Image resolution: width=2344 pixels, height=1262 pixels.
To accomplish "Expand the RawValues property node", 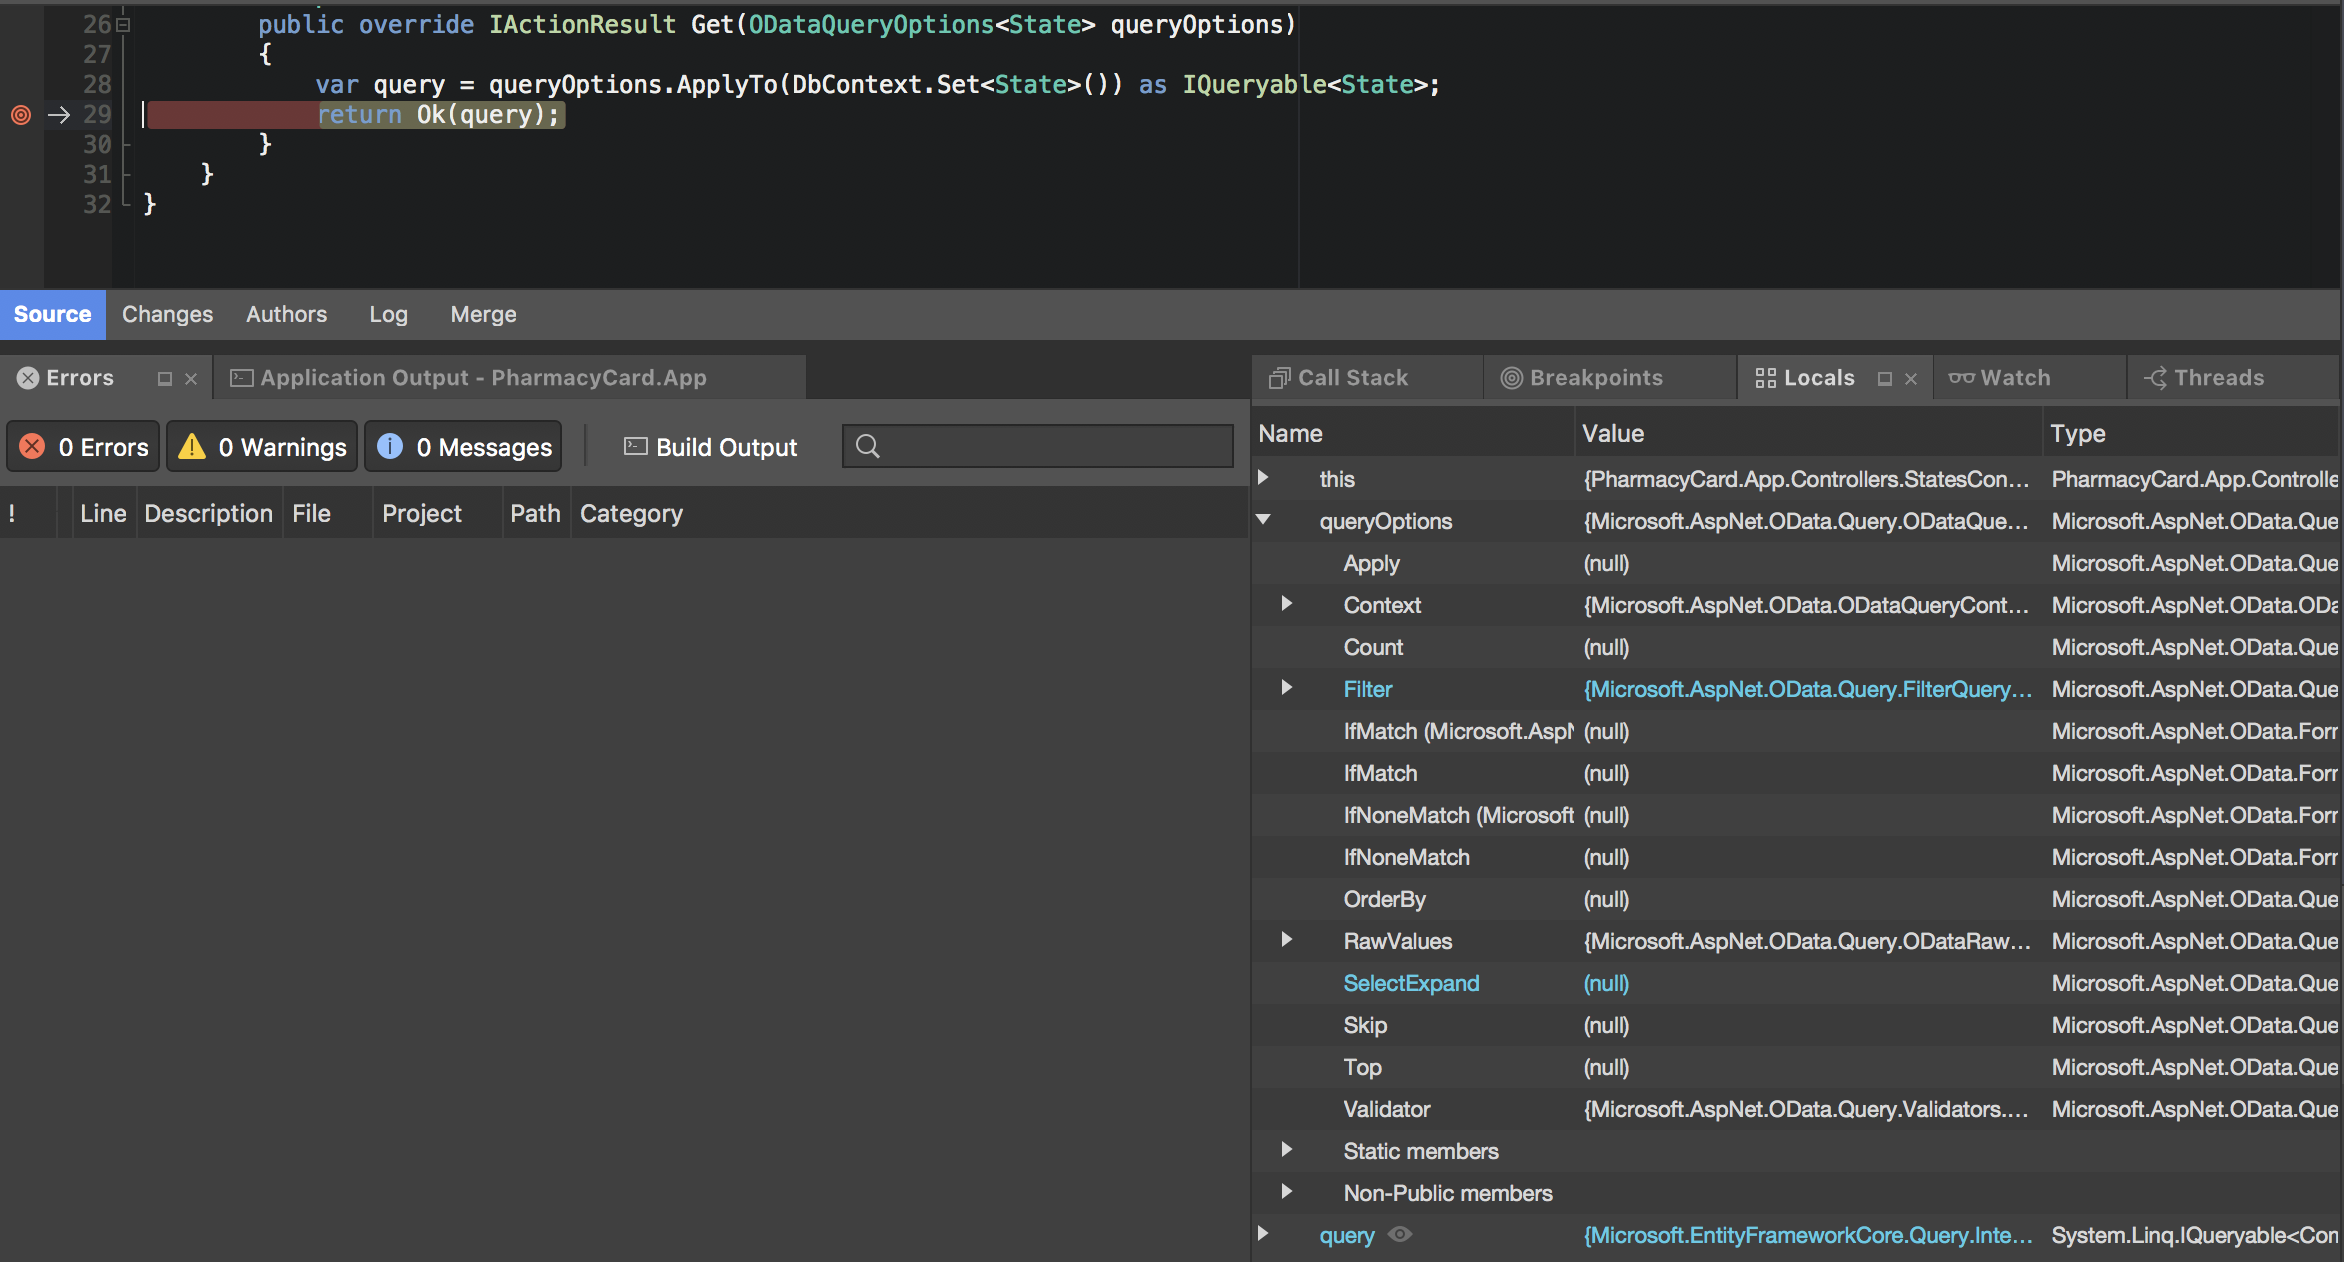I will [x=1287, y=940].
